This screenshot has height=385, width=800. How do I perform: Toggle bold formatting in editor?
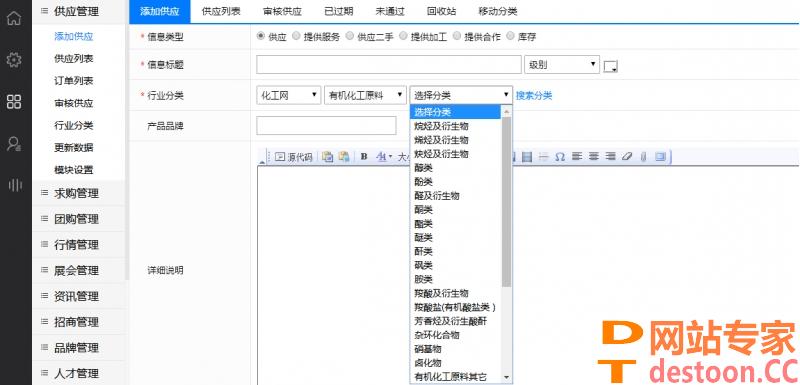tap(364, 157)
